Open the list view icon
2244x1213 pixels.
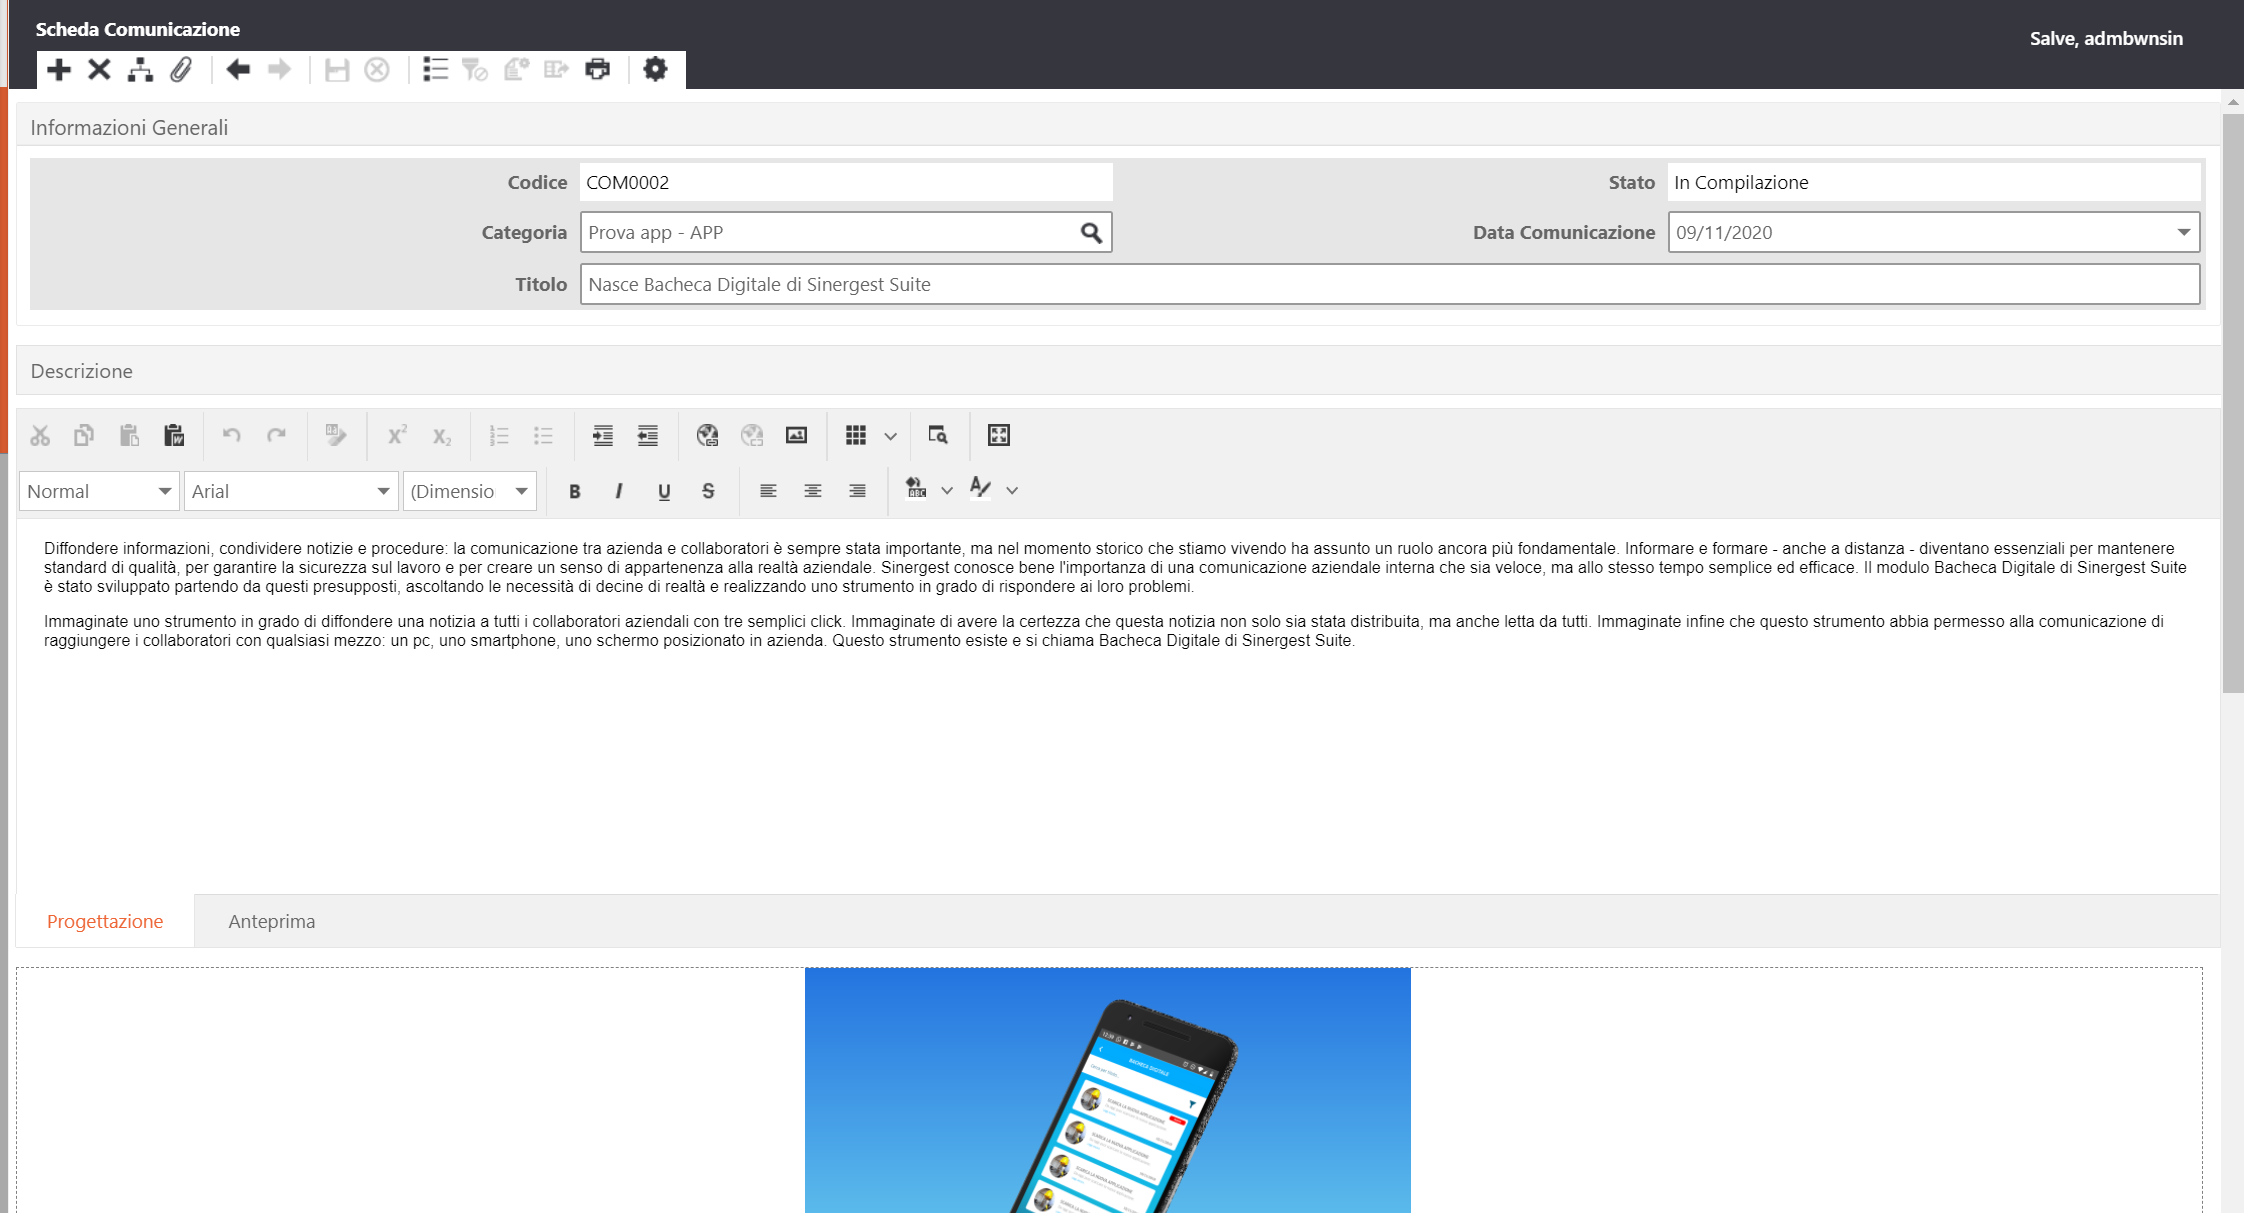point(435,69)
